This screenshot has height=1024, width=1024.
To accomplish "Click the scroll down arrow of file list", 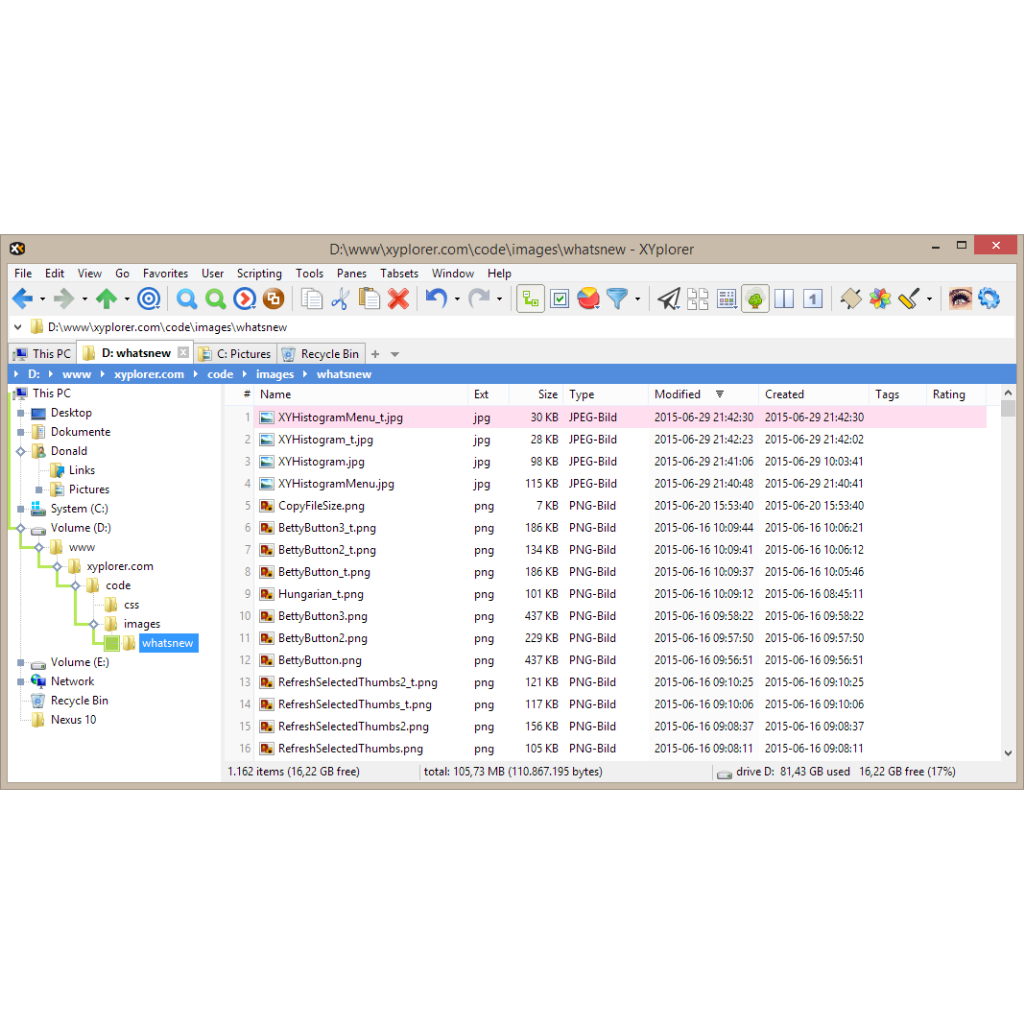I will pos(1008,753).
